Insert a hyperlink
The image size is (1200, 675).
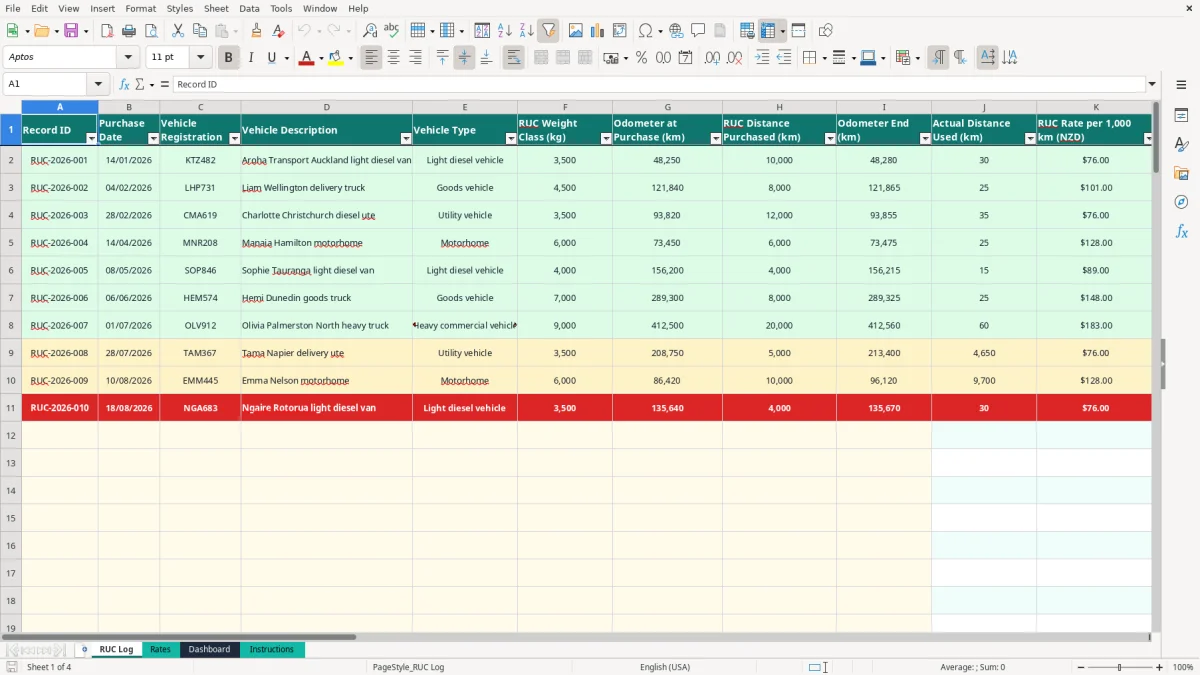click(x=676, y=31)
